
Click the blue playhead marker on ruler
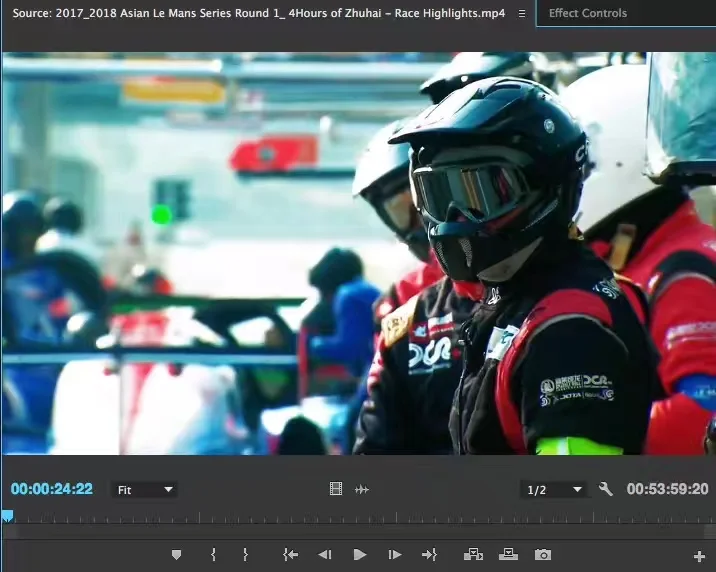coord(7,516)
